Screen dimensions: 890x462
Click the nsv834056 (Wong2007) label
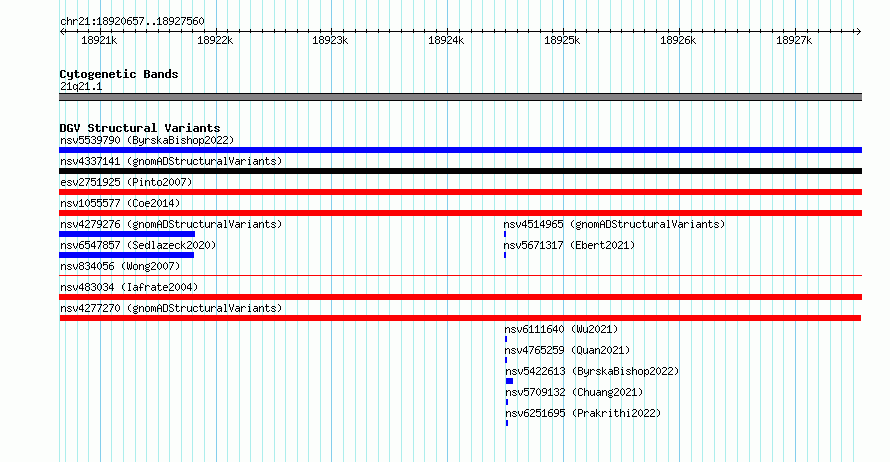[x=120, y=266]
